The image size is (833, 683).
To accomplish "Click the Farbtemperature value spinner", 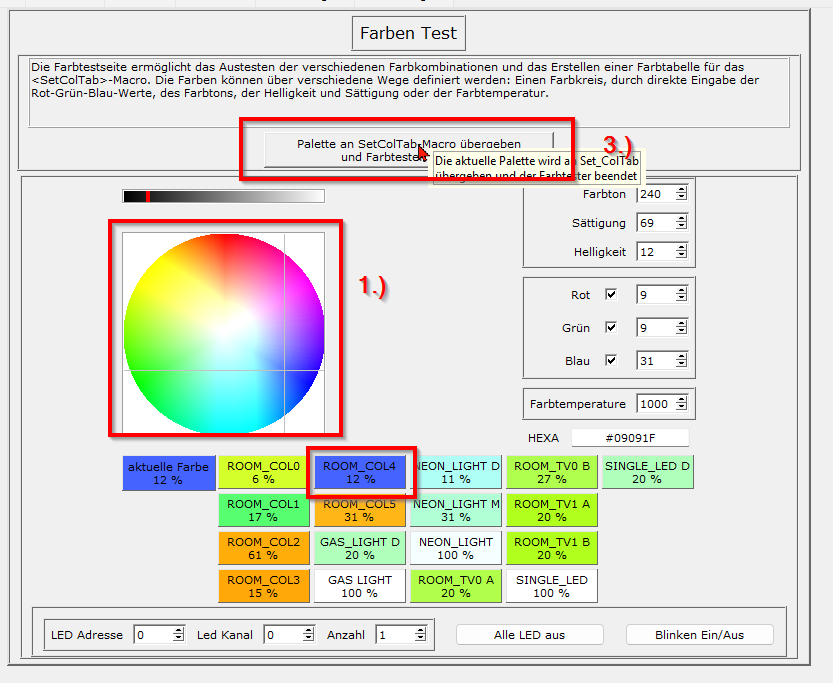I will pos(655,404).
